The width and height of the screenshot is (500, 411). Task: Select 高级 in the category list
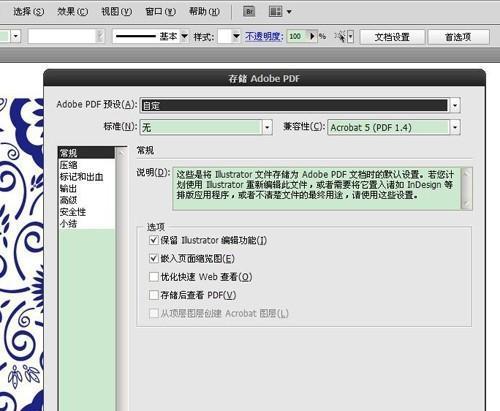click(x=86, y=200)
